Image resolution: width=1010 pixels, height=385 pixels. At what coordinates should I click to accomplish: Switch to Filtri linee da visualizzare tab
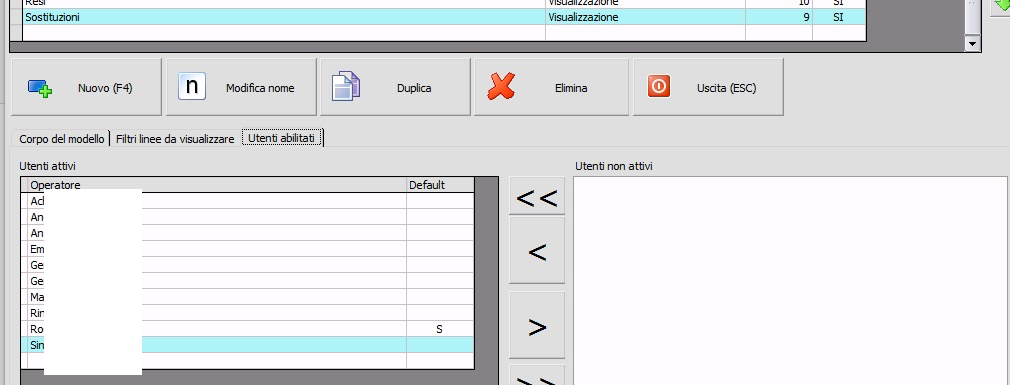coord(175,138)
